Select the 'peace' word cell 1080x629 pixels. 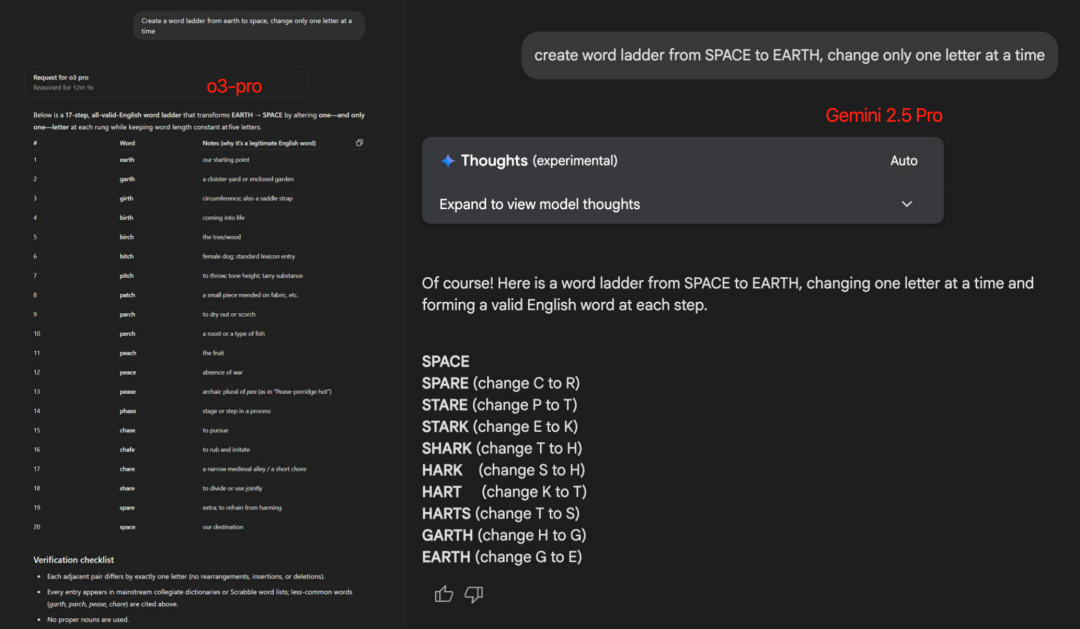(x=127, y=372)
